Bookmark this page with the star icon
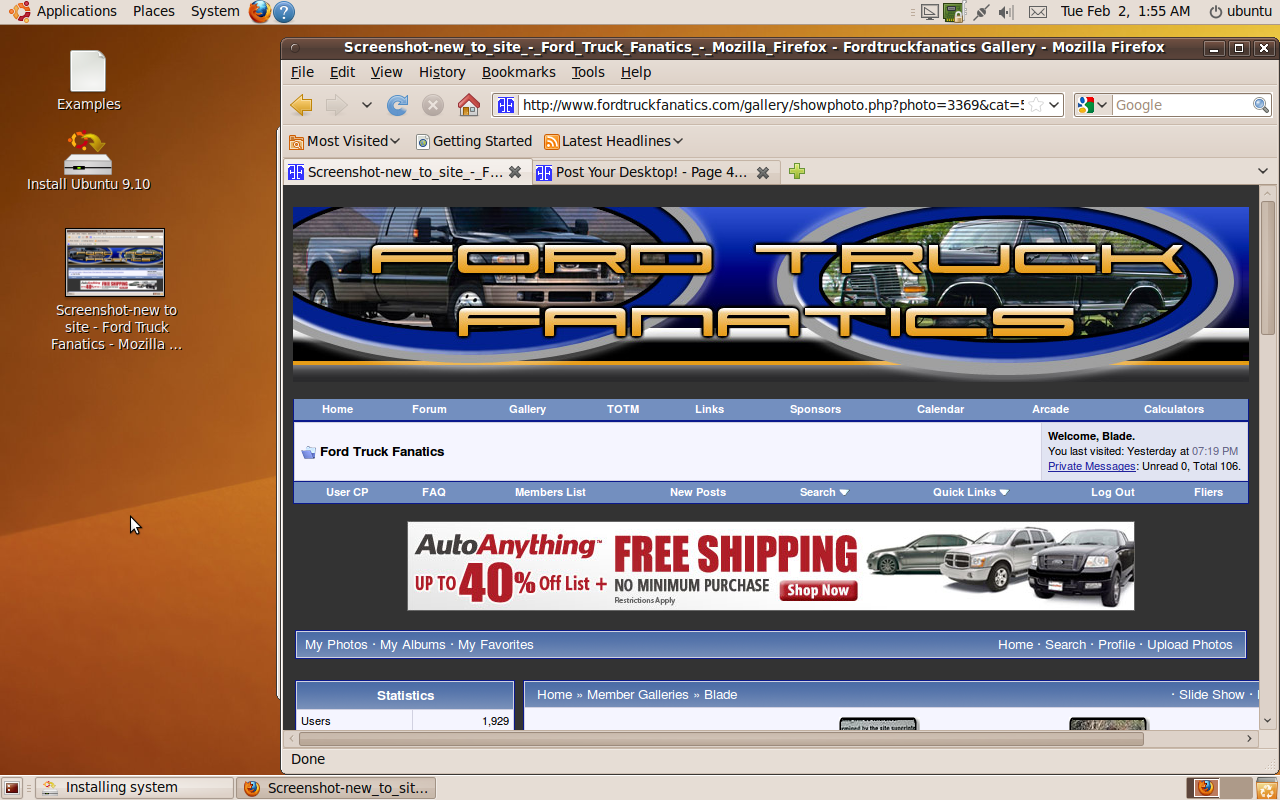The width and height of the screenshot is (1280, 800). point(1036,105)
